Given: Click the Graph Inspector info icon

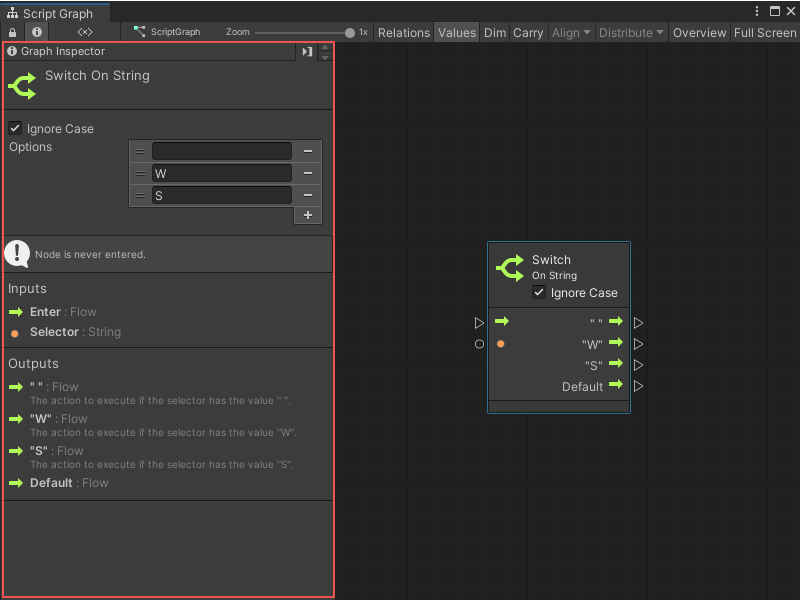Looking at the screenshot, I should pyautogui.click(x=10, y=52).
